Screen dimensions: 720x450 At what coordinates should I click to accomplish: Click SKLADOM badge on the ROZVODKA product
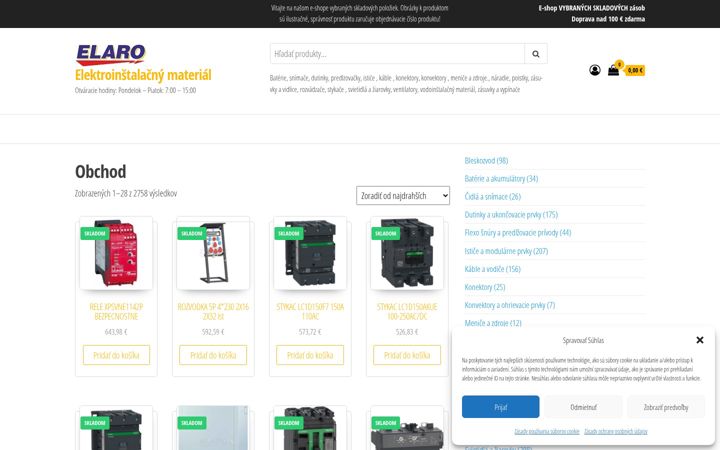pyautogui.click(x=192, y=233)
